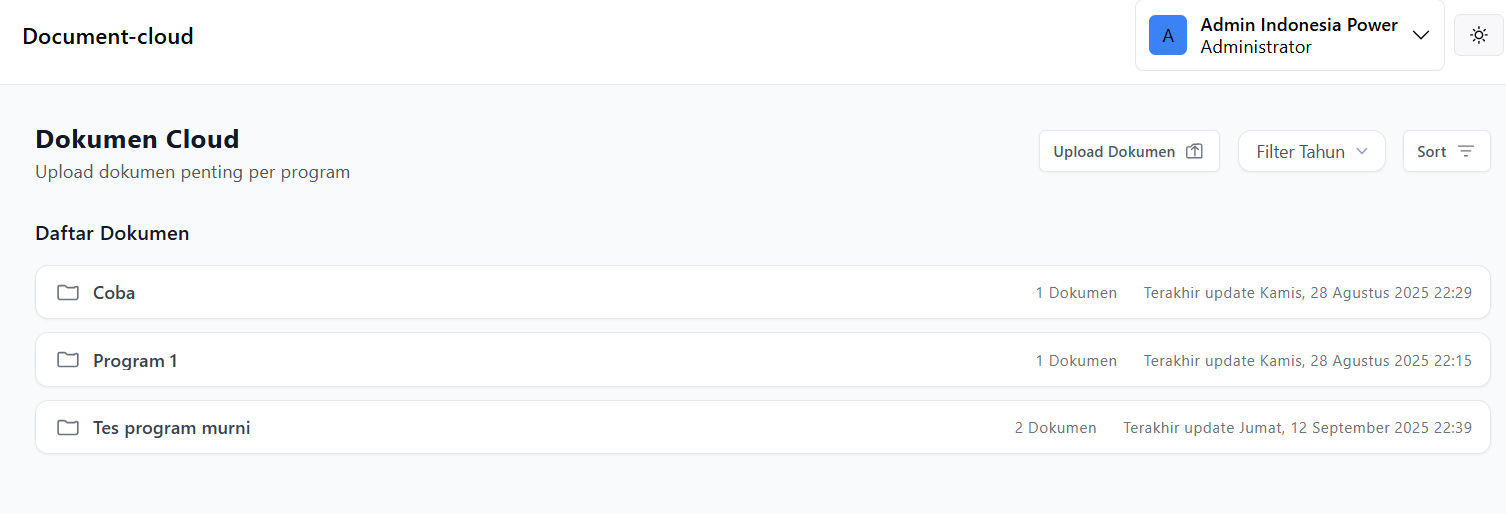Open the Filter Tahun dropdown

coord(1311,152)
